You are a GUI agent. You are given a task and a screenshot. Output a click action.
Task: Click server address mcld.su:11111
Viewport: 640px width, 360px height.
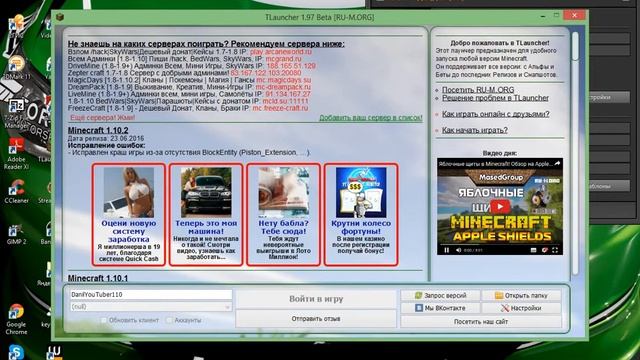click(285, 101)
